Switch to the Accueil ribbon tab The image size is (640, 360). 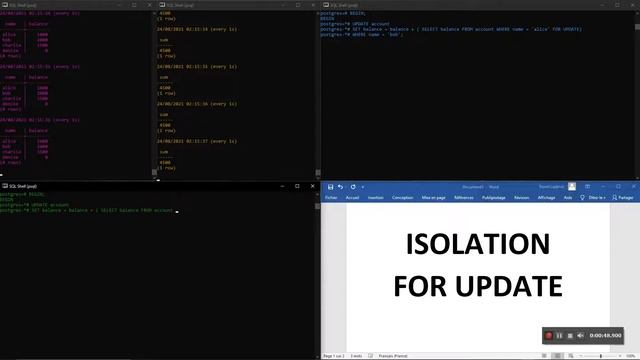coord(352,198)
